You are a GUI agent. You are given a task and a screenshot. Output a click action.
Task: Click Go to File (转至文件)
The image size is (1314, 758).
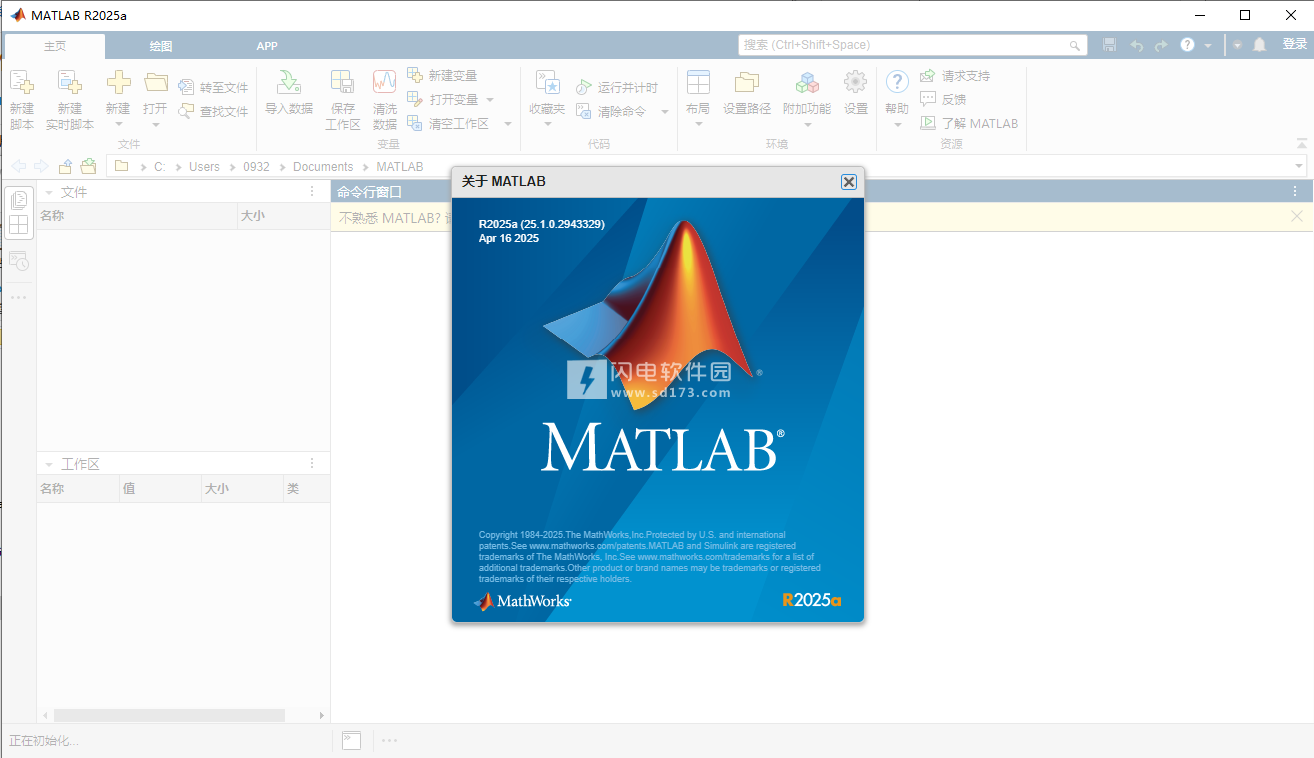click(213, 88)
